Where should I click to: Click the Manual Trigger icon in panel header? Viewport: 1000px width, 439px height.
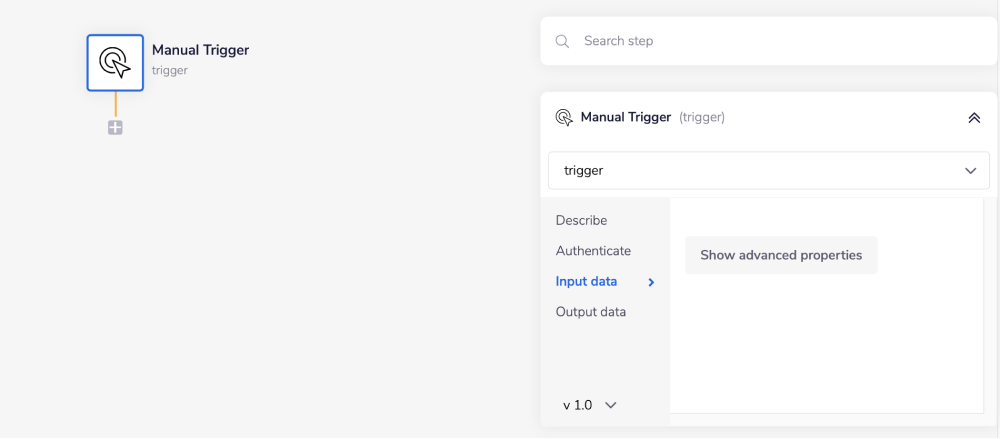coord(564,117)
